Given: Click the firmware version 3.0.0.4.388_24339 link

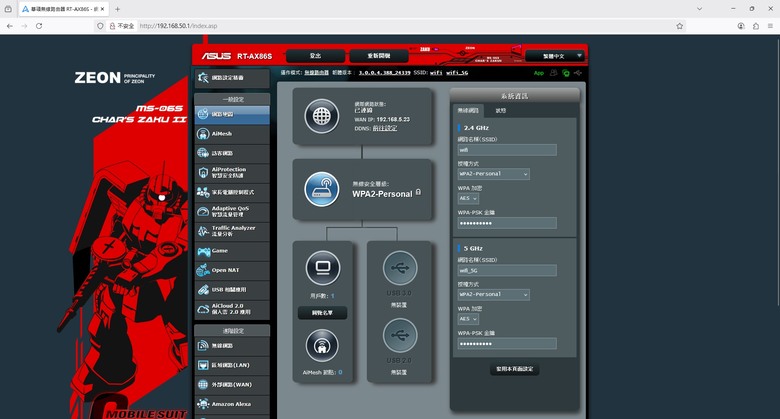Looking at the screenshot, I should 385,73.
